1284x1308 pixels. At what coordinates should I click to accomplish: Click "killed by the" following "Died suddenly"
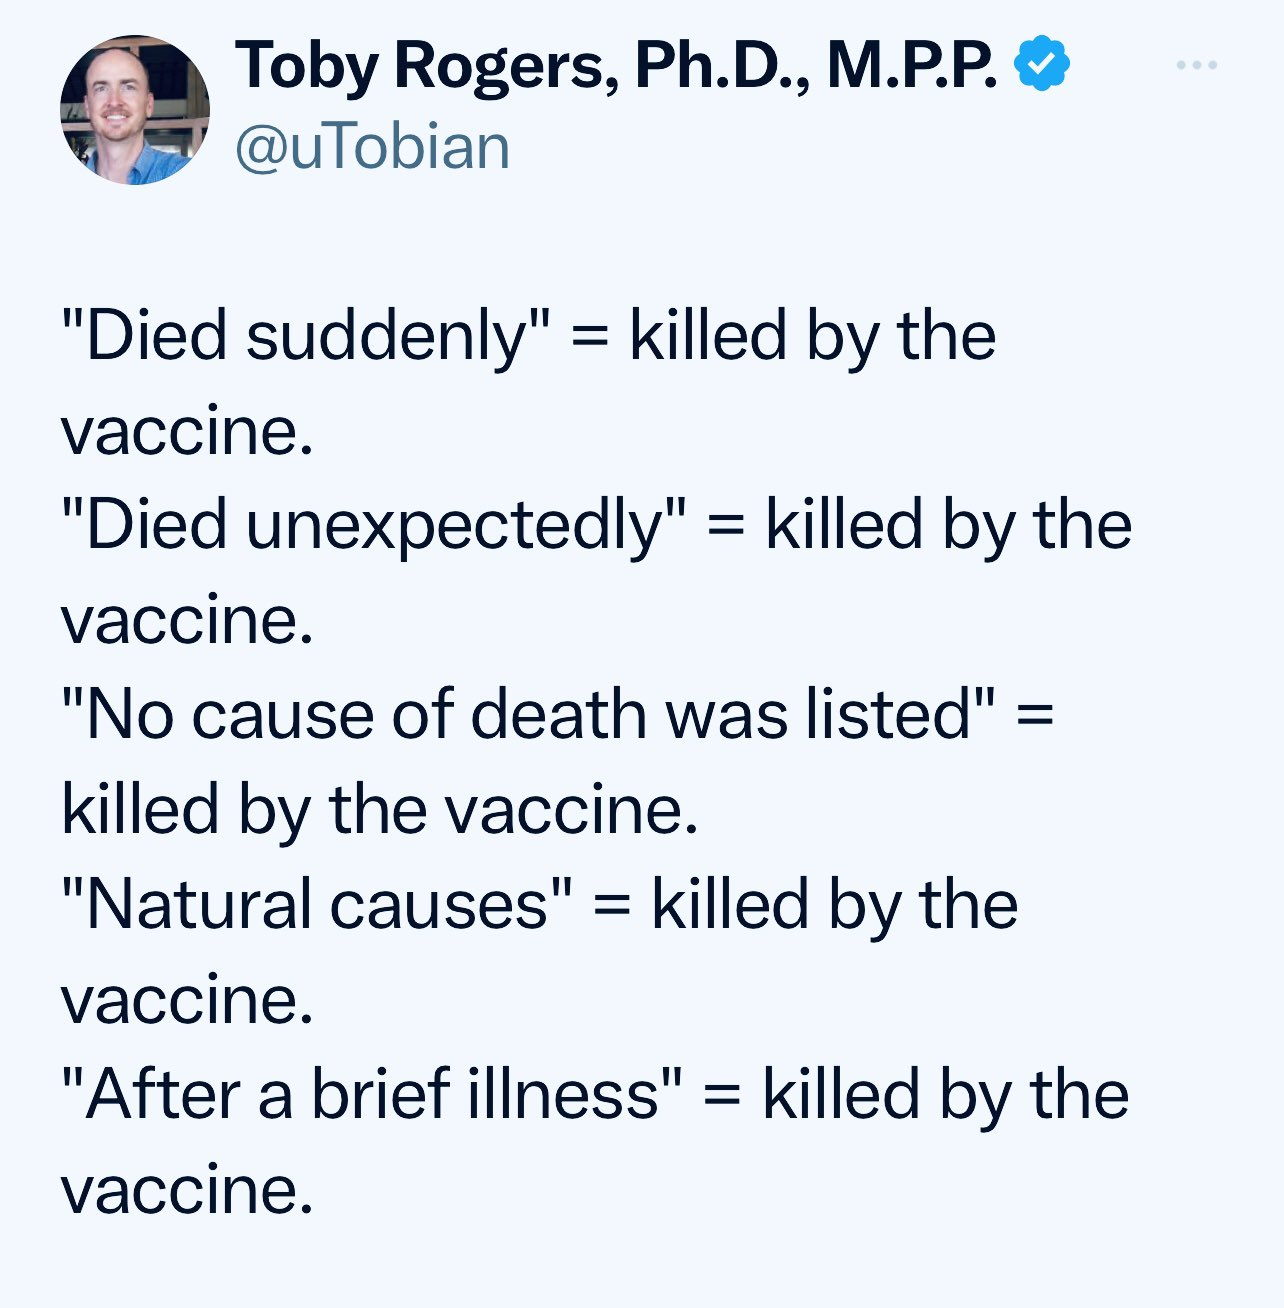click(813, 336)
